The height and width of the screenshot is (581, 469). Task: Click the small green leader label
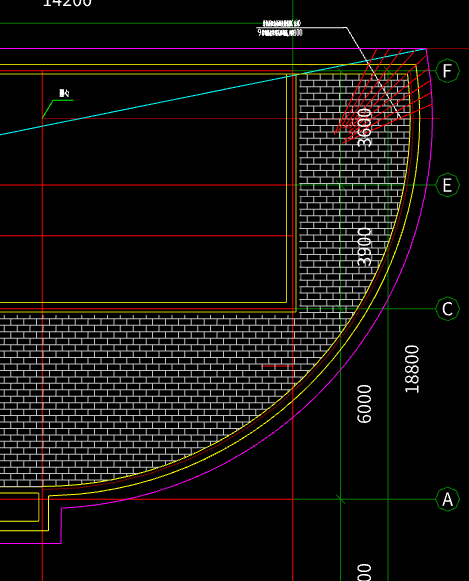(x=64, y=93)
